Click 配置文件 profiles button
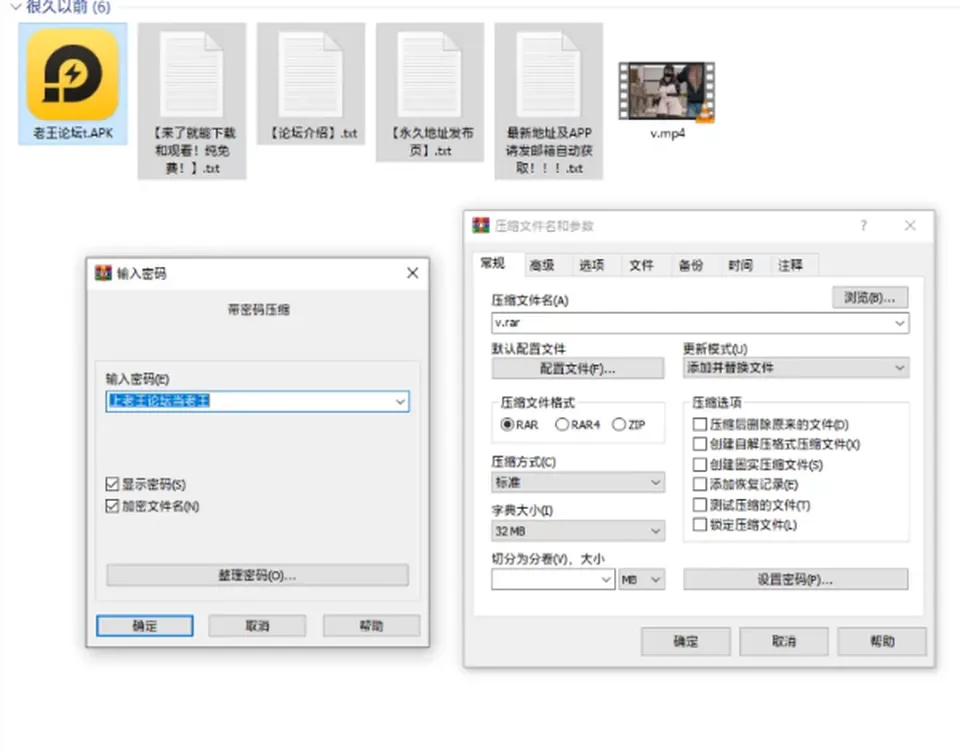Viewport: 960px width, 755px height. (577, 369)
